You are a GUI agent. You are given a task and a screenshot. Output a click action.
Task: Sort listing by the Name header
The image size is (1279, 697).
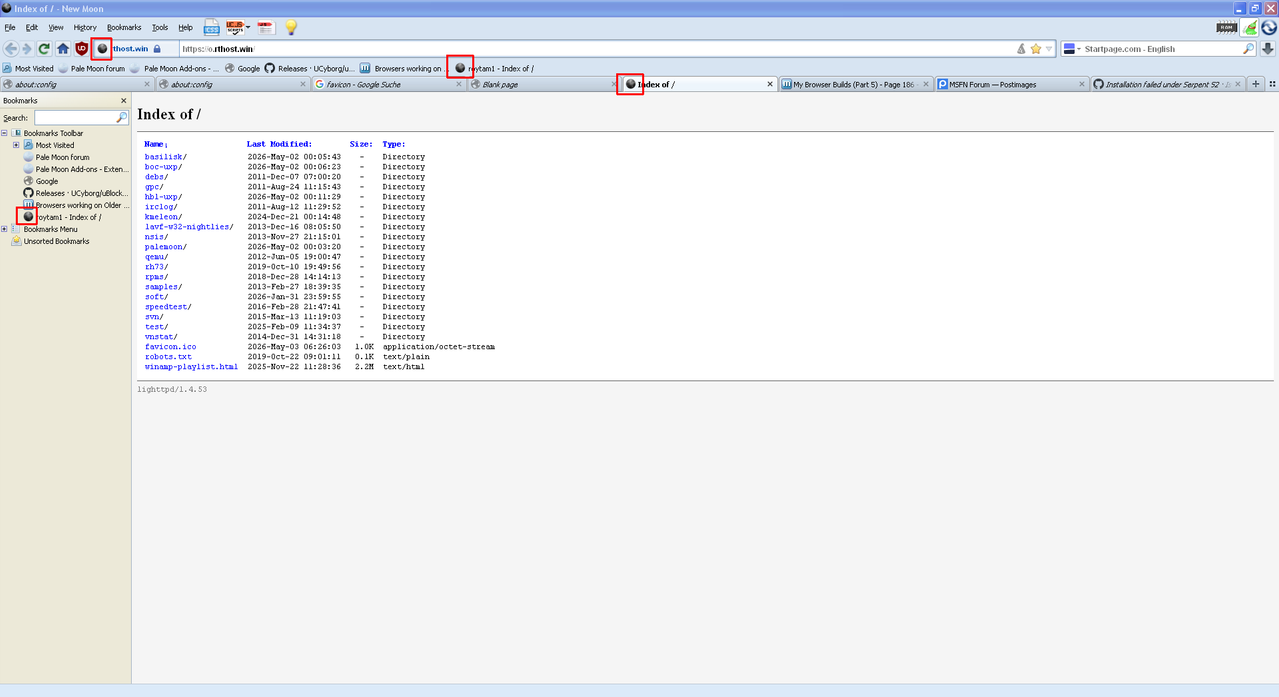(155, 144)
